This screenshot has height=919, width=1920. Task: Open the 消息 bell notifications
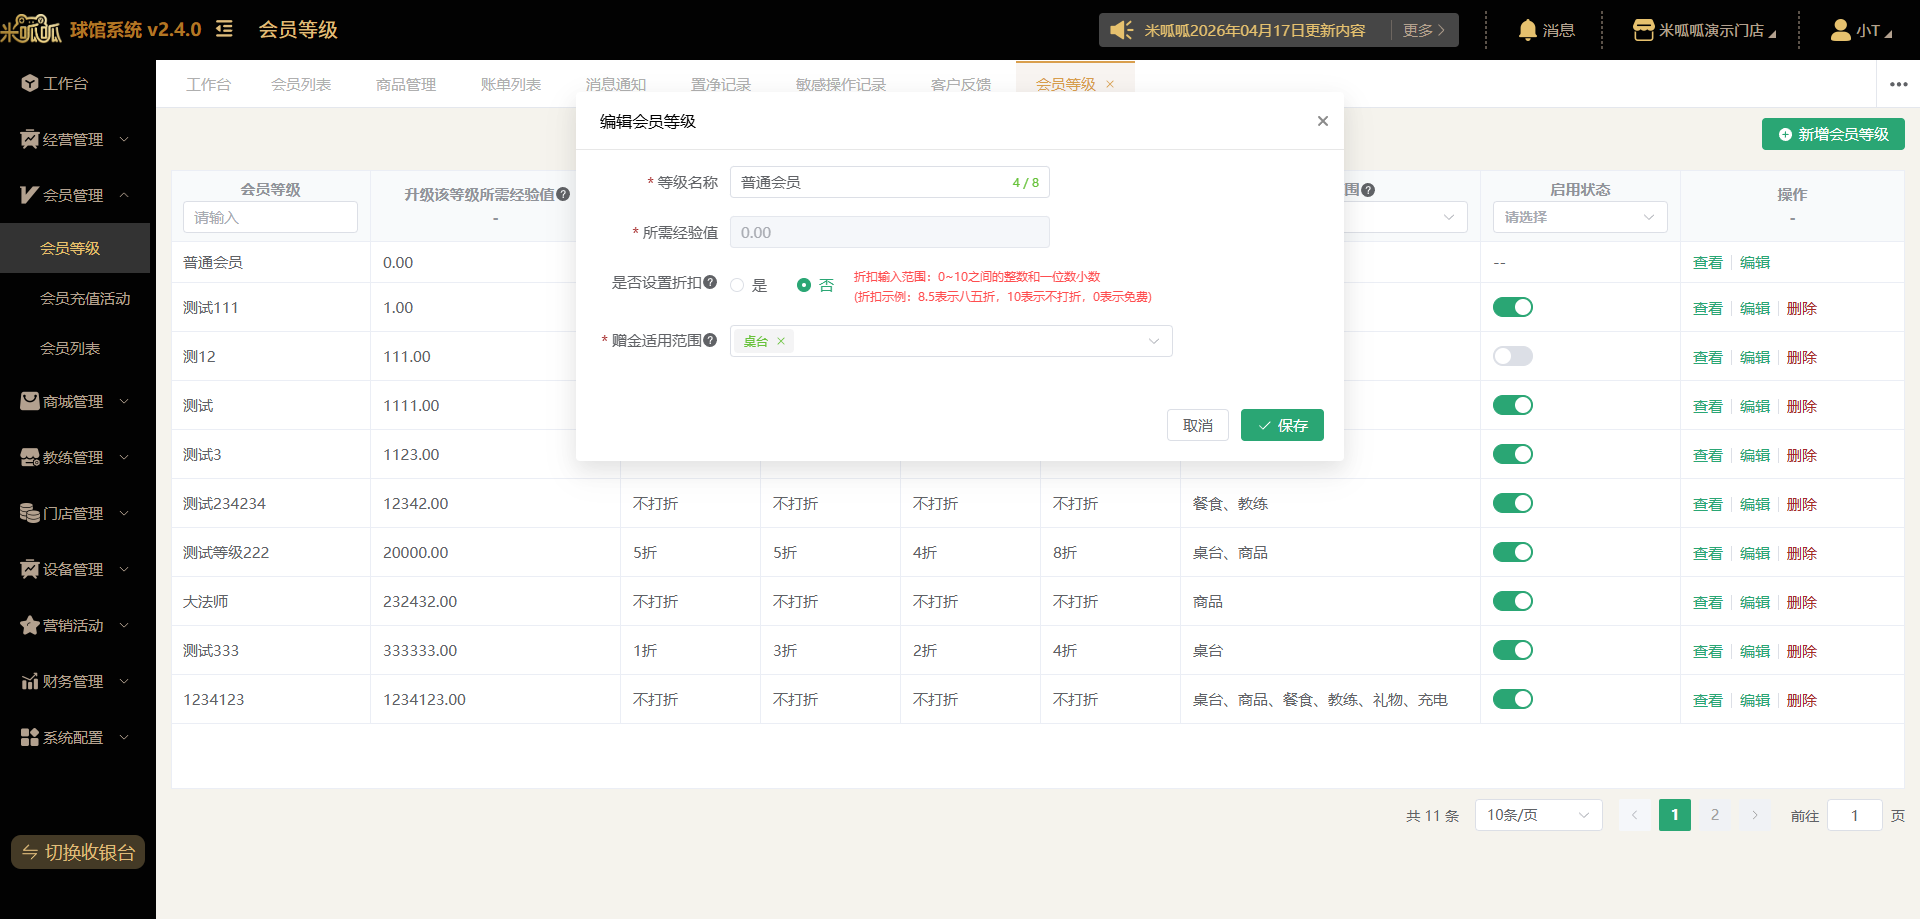(x=1546, y=30)
